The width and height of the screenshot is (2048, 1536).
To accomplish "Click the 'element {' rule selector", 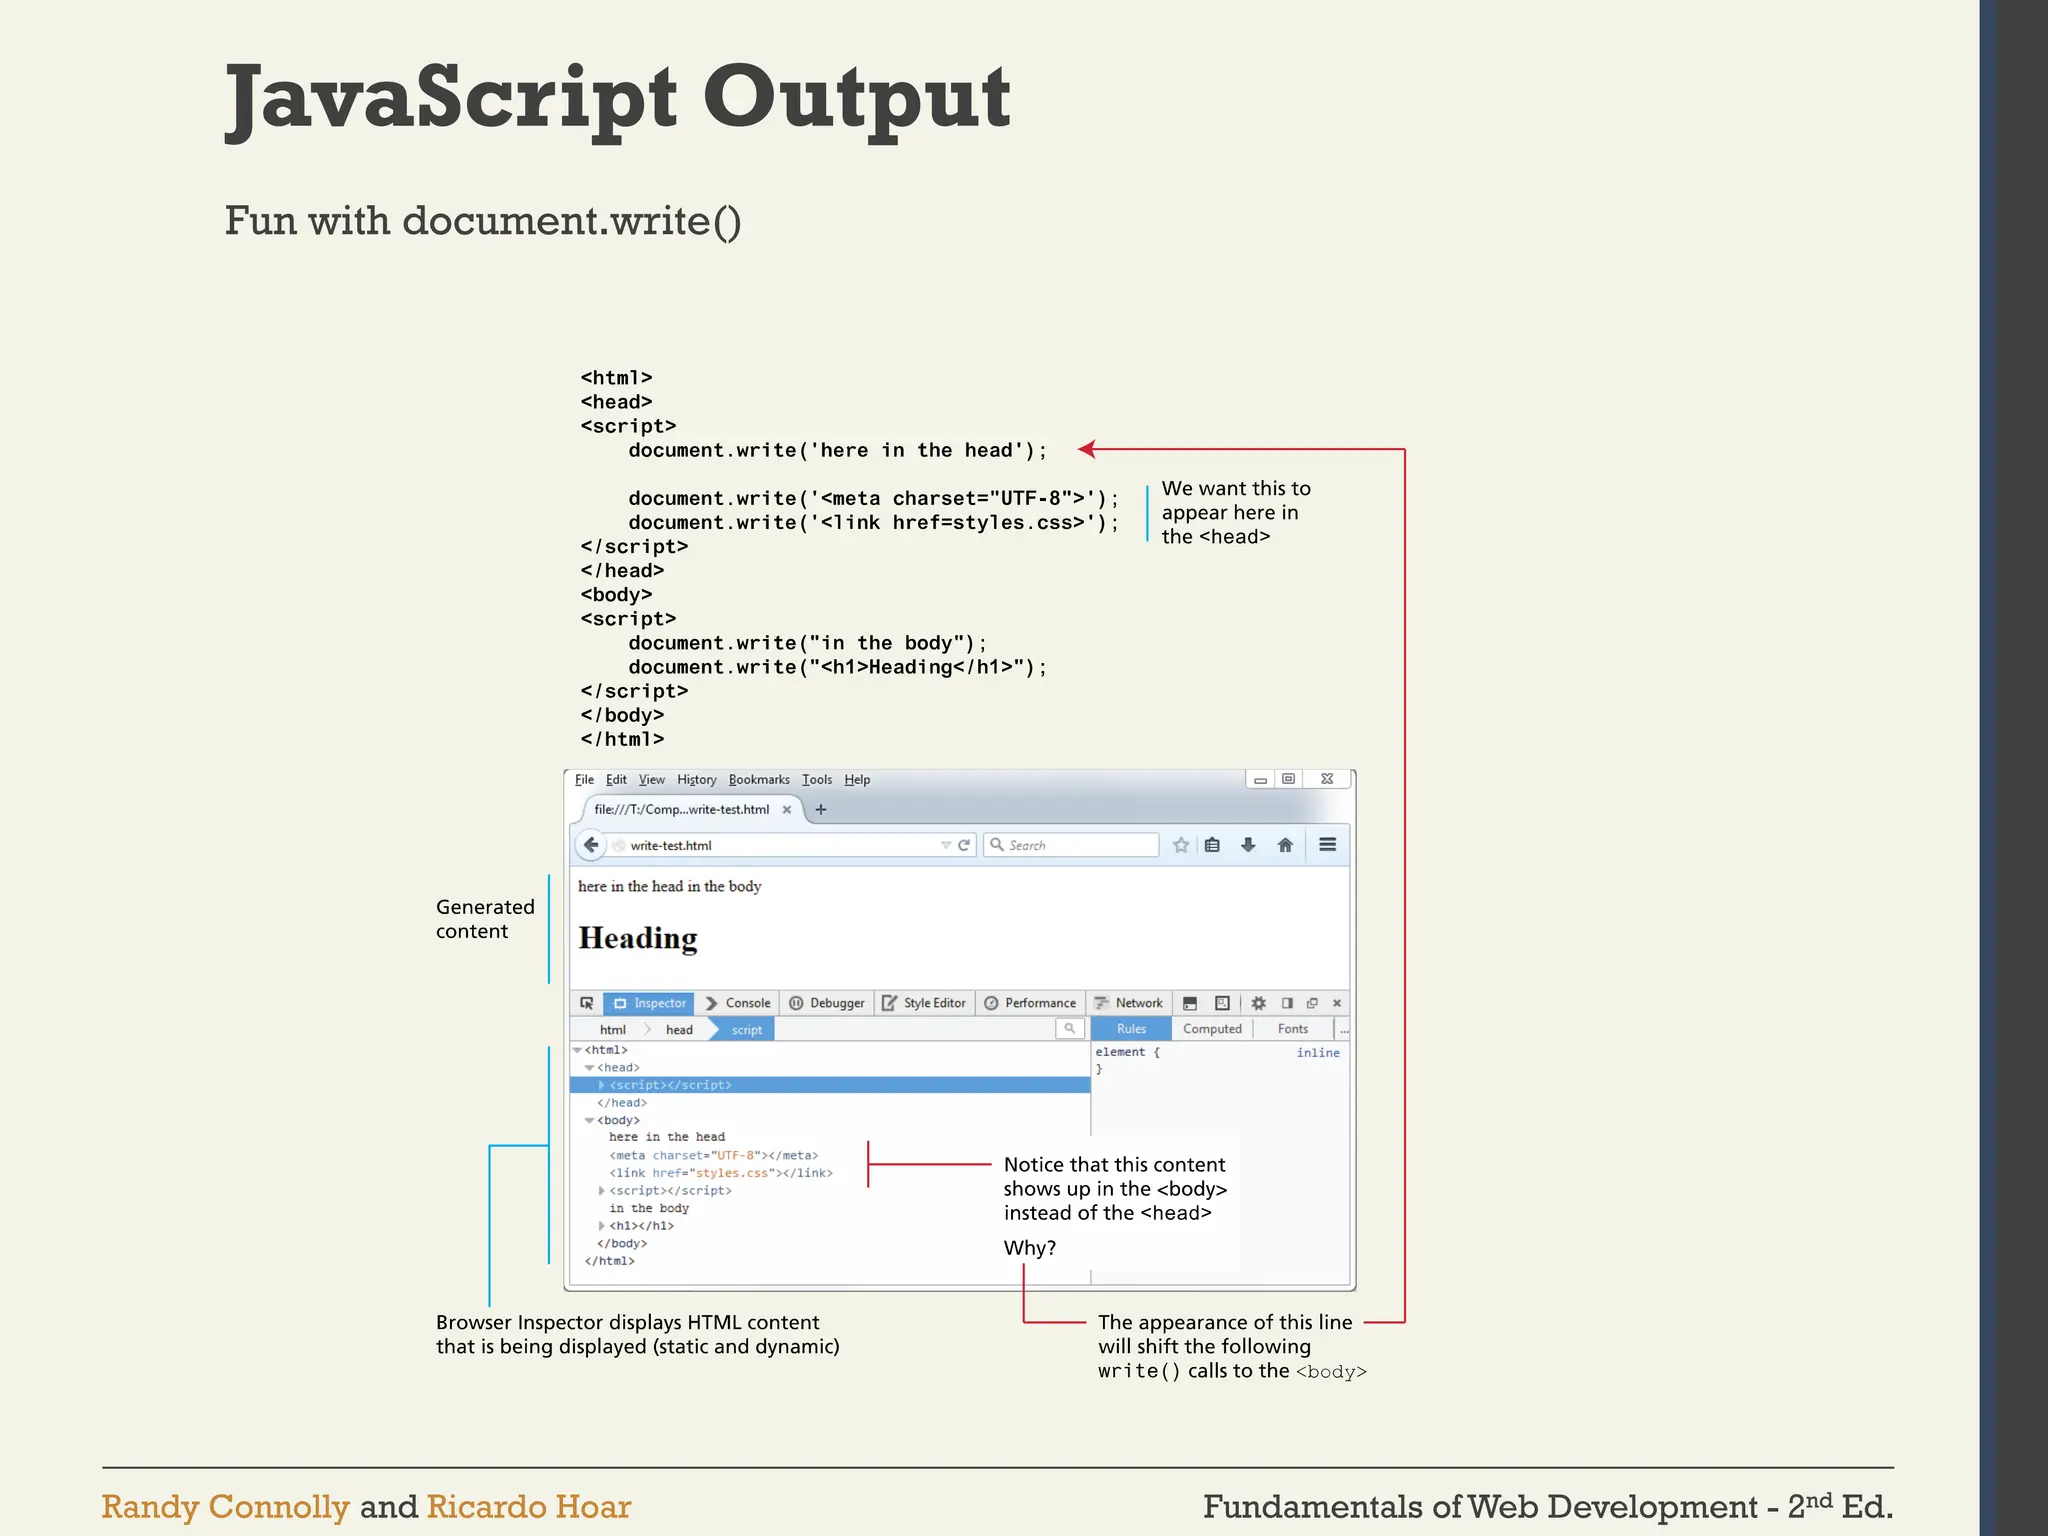I will tap(1127, 1052).
